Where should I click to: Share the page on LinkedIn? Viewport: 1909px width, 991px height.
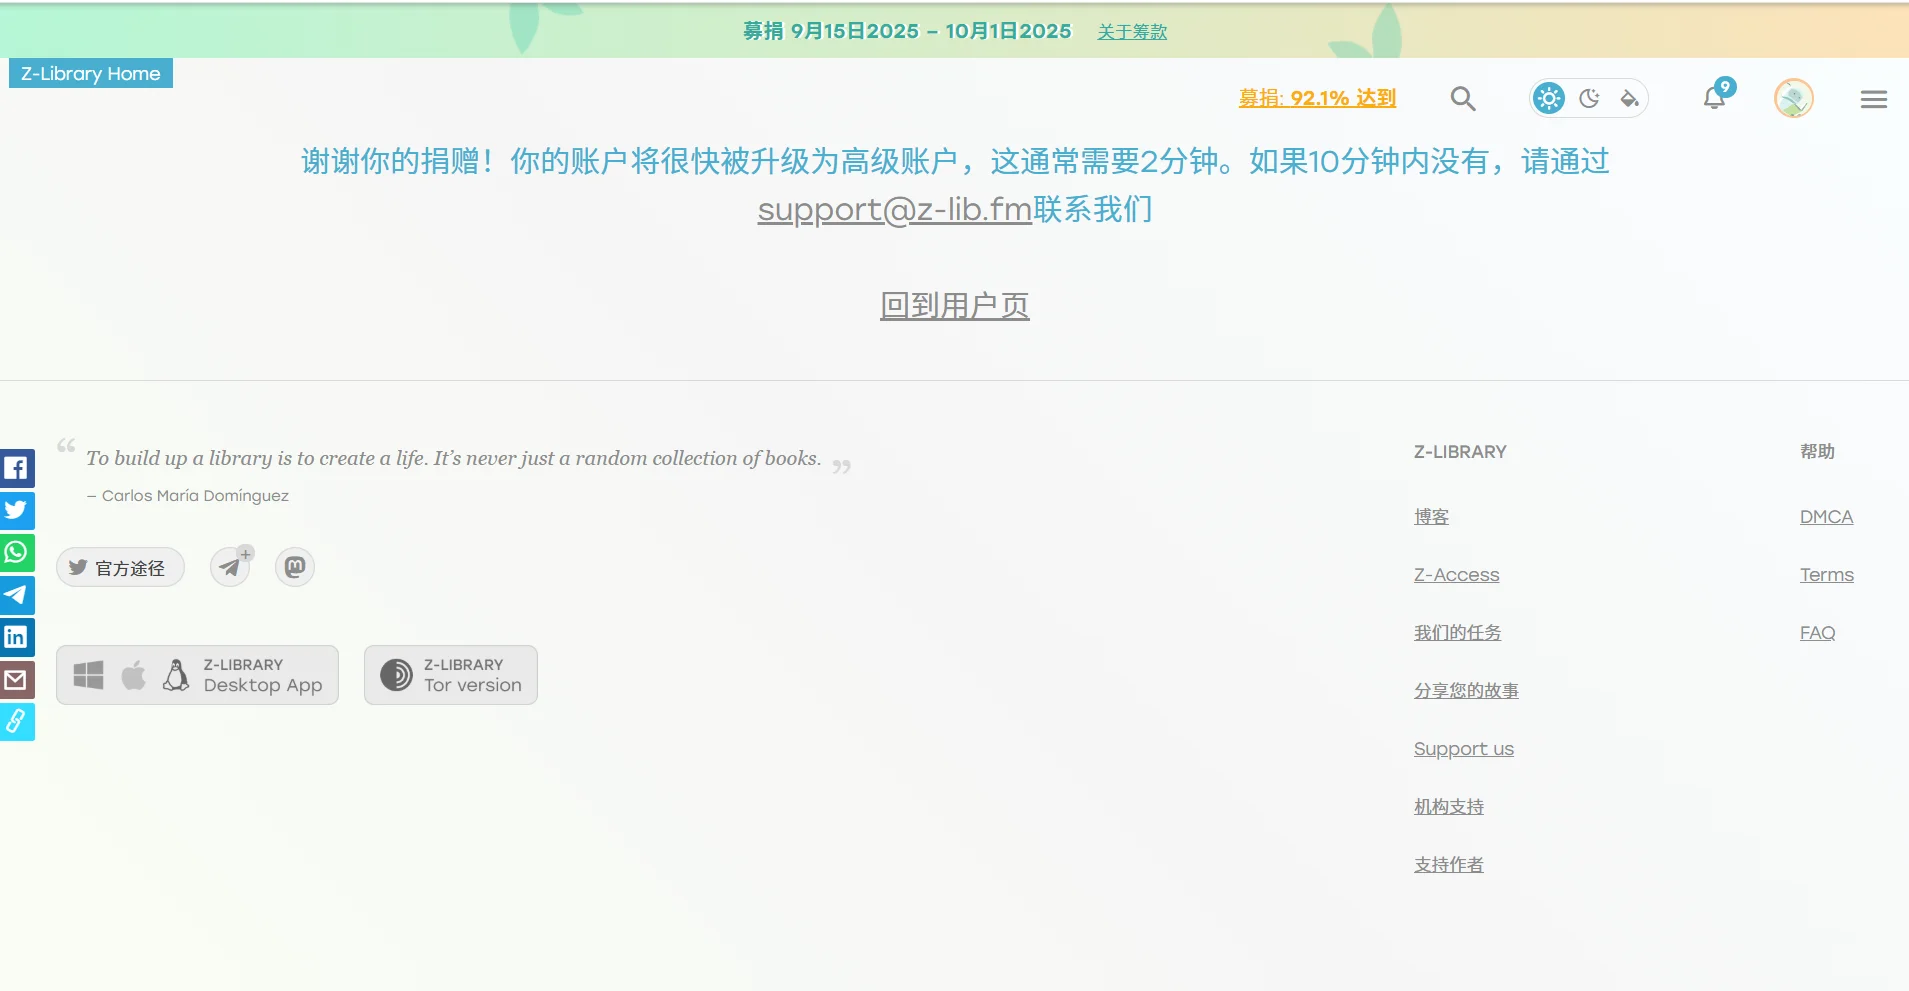click(x=16, y=637)
